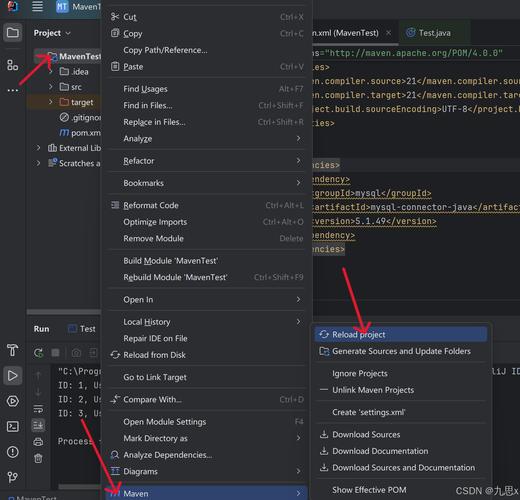The image size is (520, 500).
Task: Print the Run console output
Action: click(x=38, y=442)
